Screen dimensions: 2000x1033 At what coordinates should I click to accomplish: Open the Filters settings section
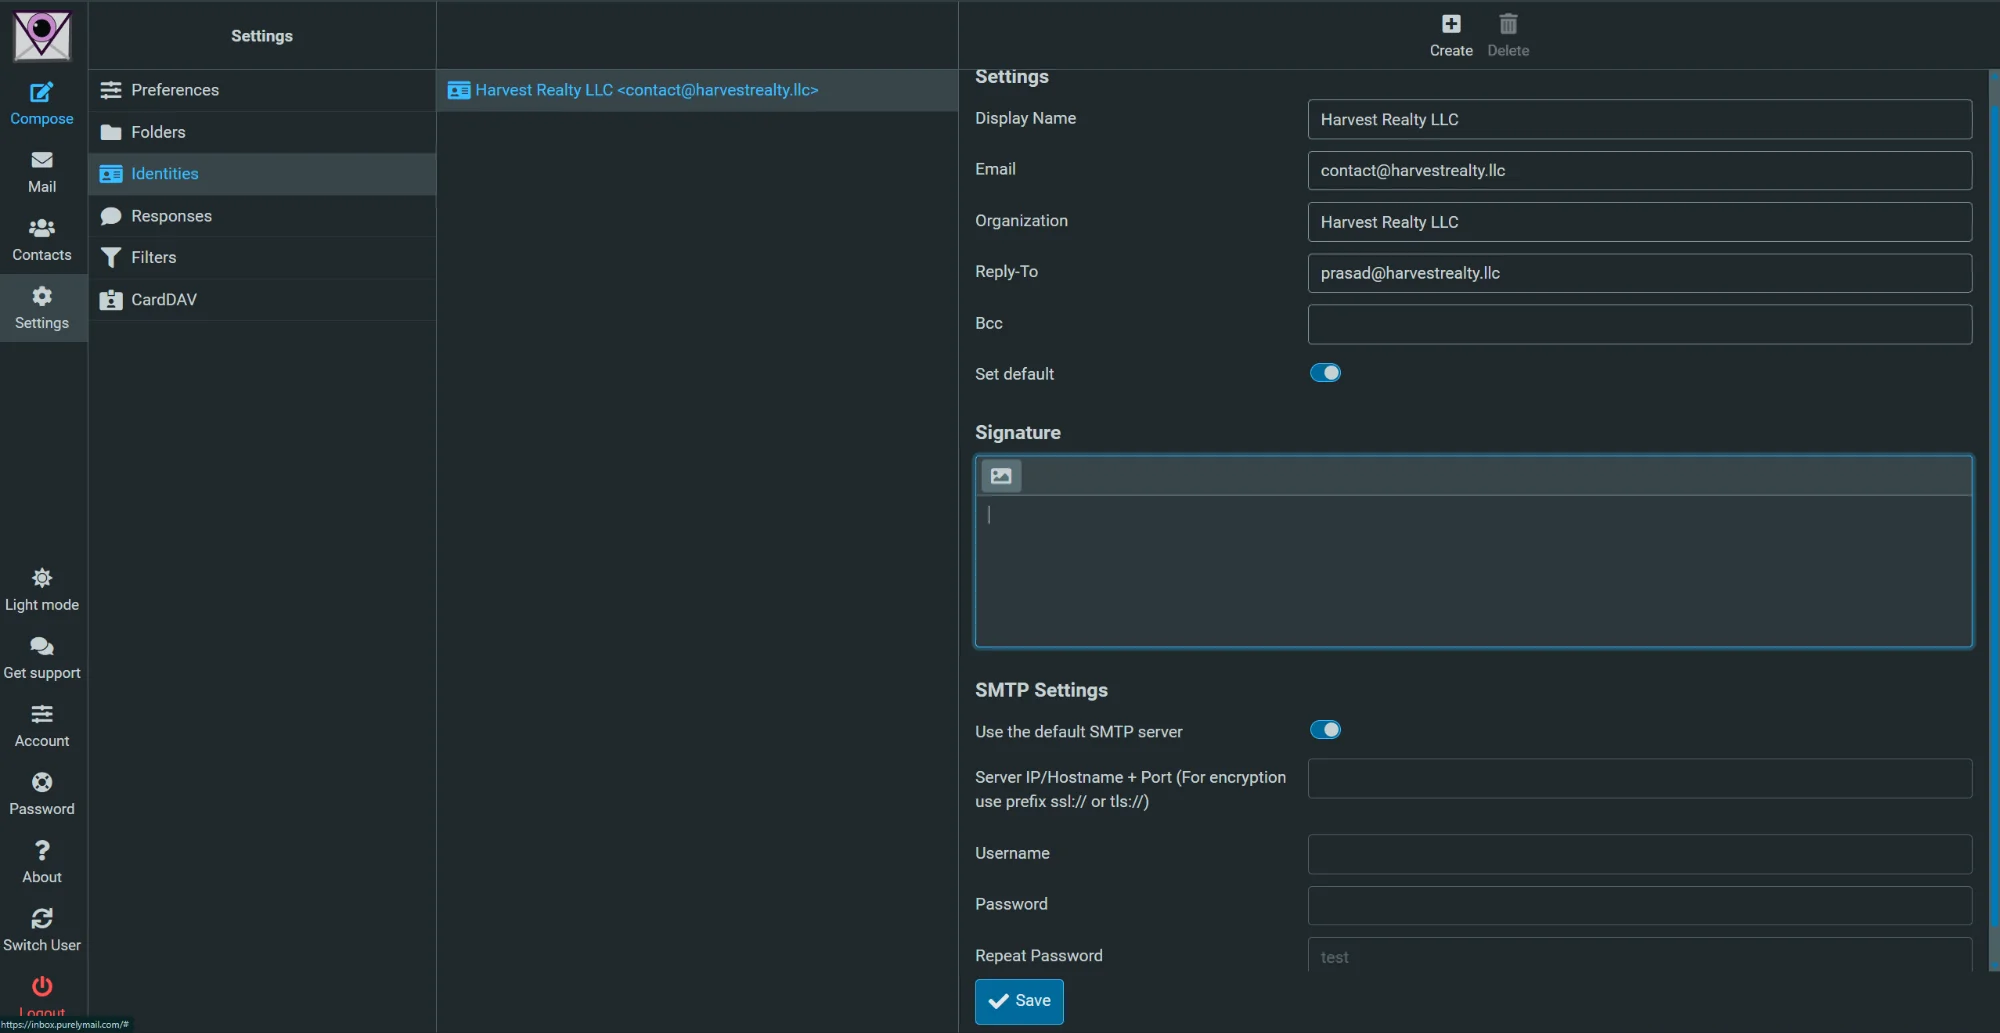pyautogui.click(x=153, y=257)
